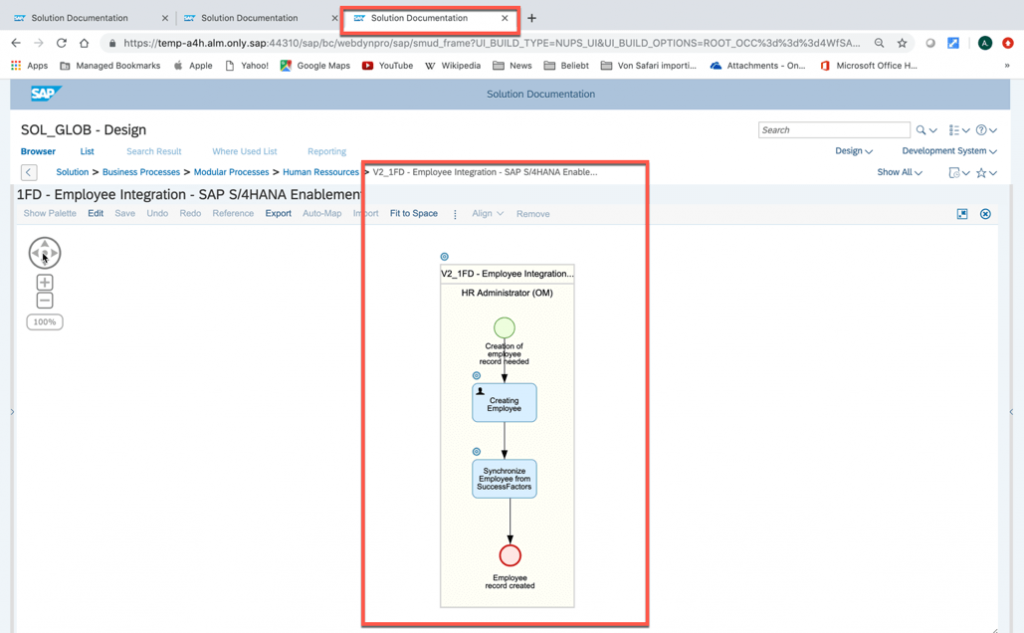This screenshot has height=633, width=1024.
Task: Click the zoom magnifier icon in address bar
Action: [x=880, y=43]
